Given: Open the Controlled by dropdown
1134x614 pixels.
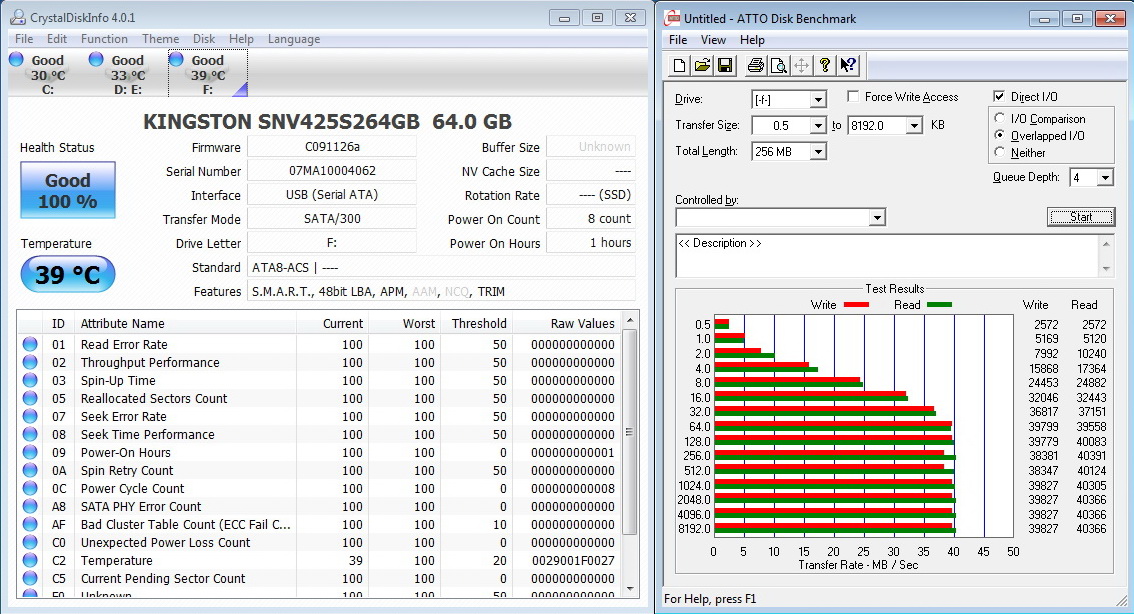Looking at the screenshot, I should [877, 217].
